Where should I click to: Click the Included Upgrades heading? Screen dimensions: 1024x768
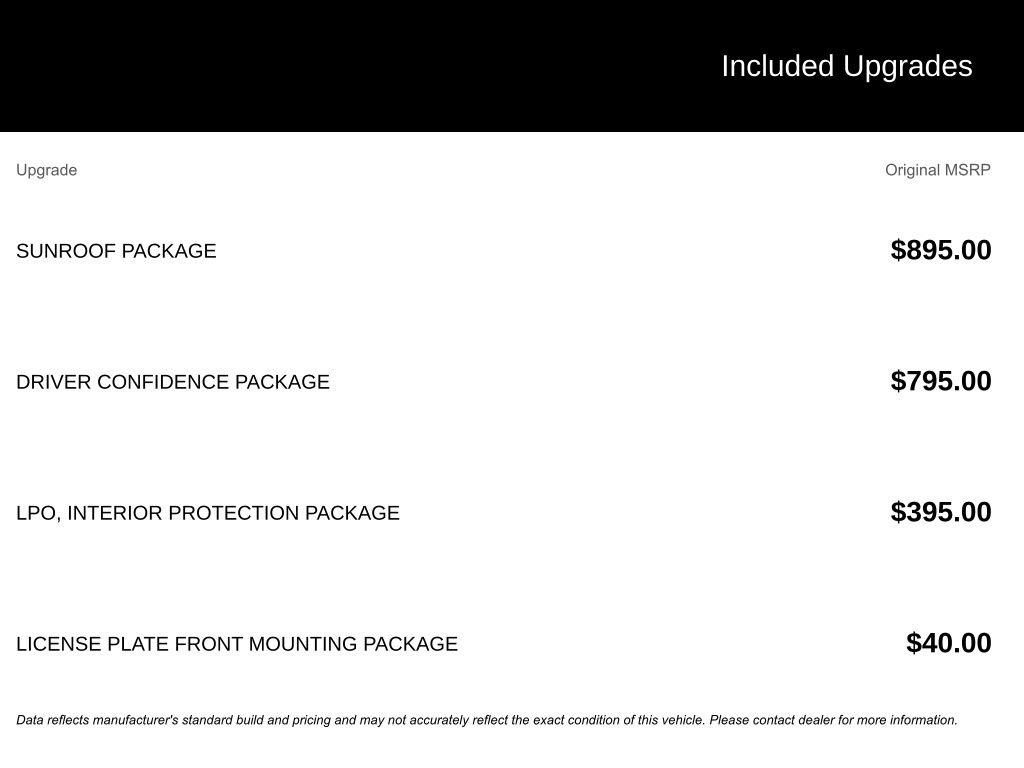click(846, 67)
